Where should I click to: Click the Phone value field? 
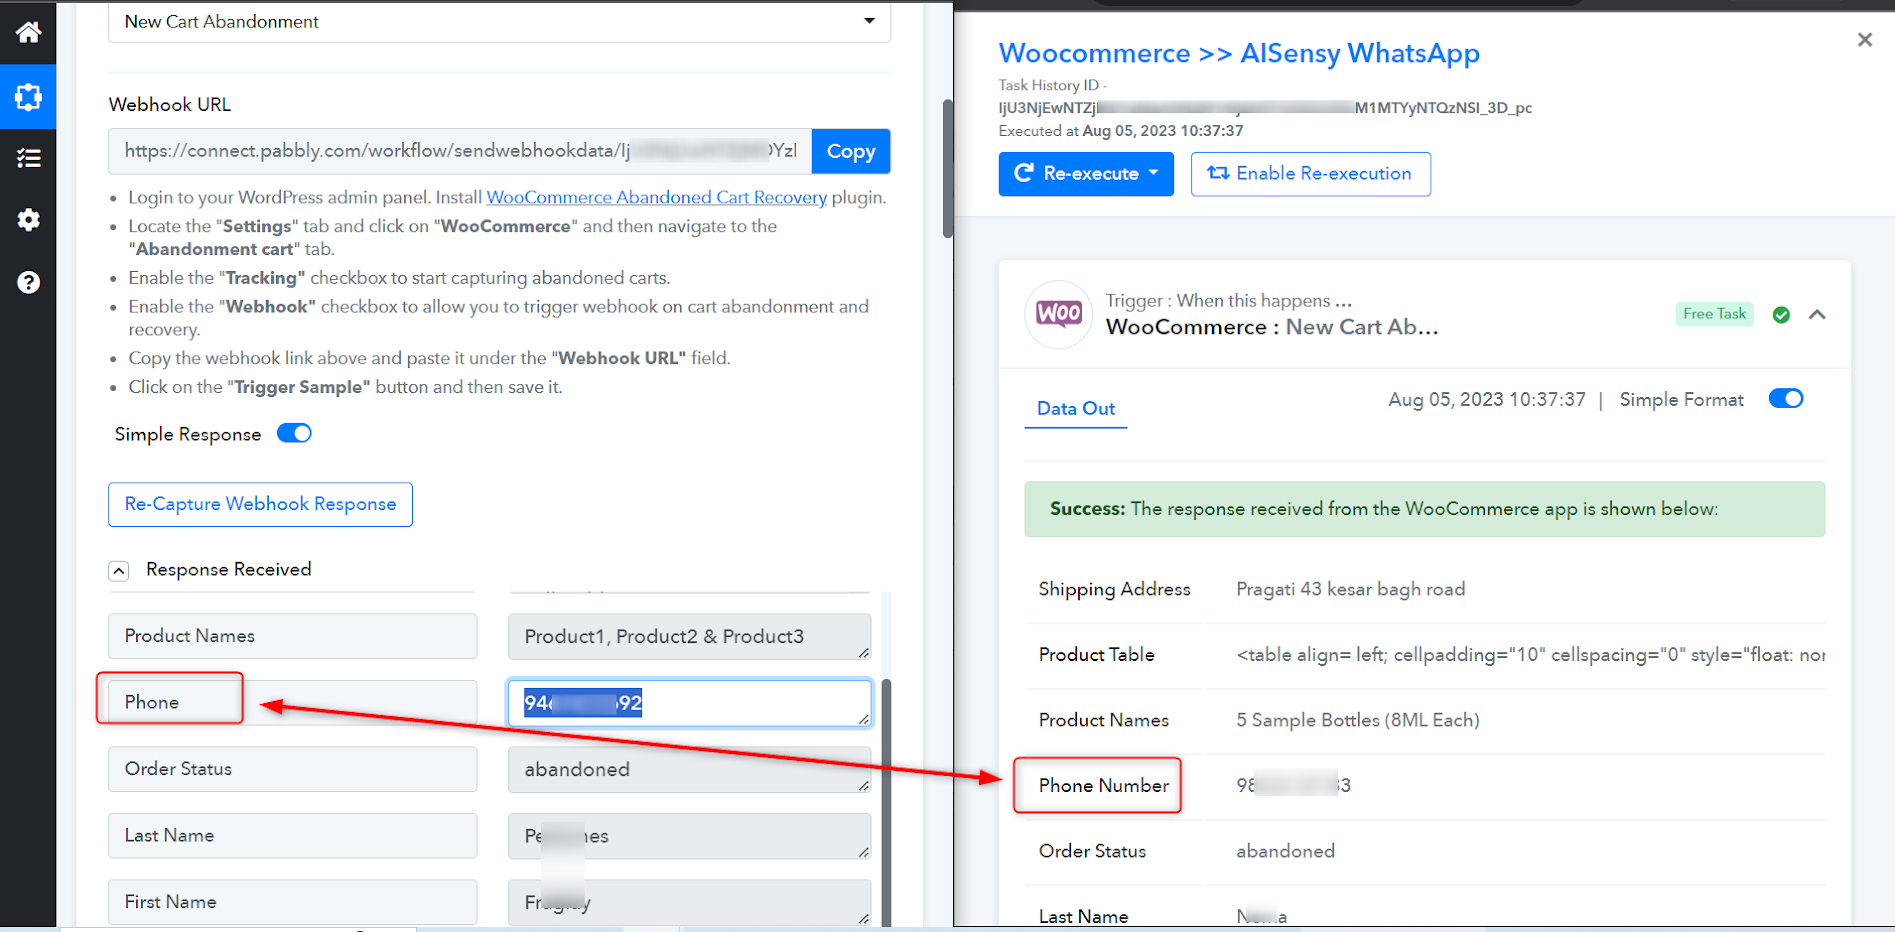pyautogui.click(x=689, y=703)
